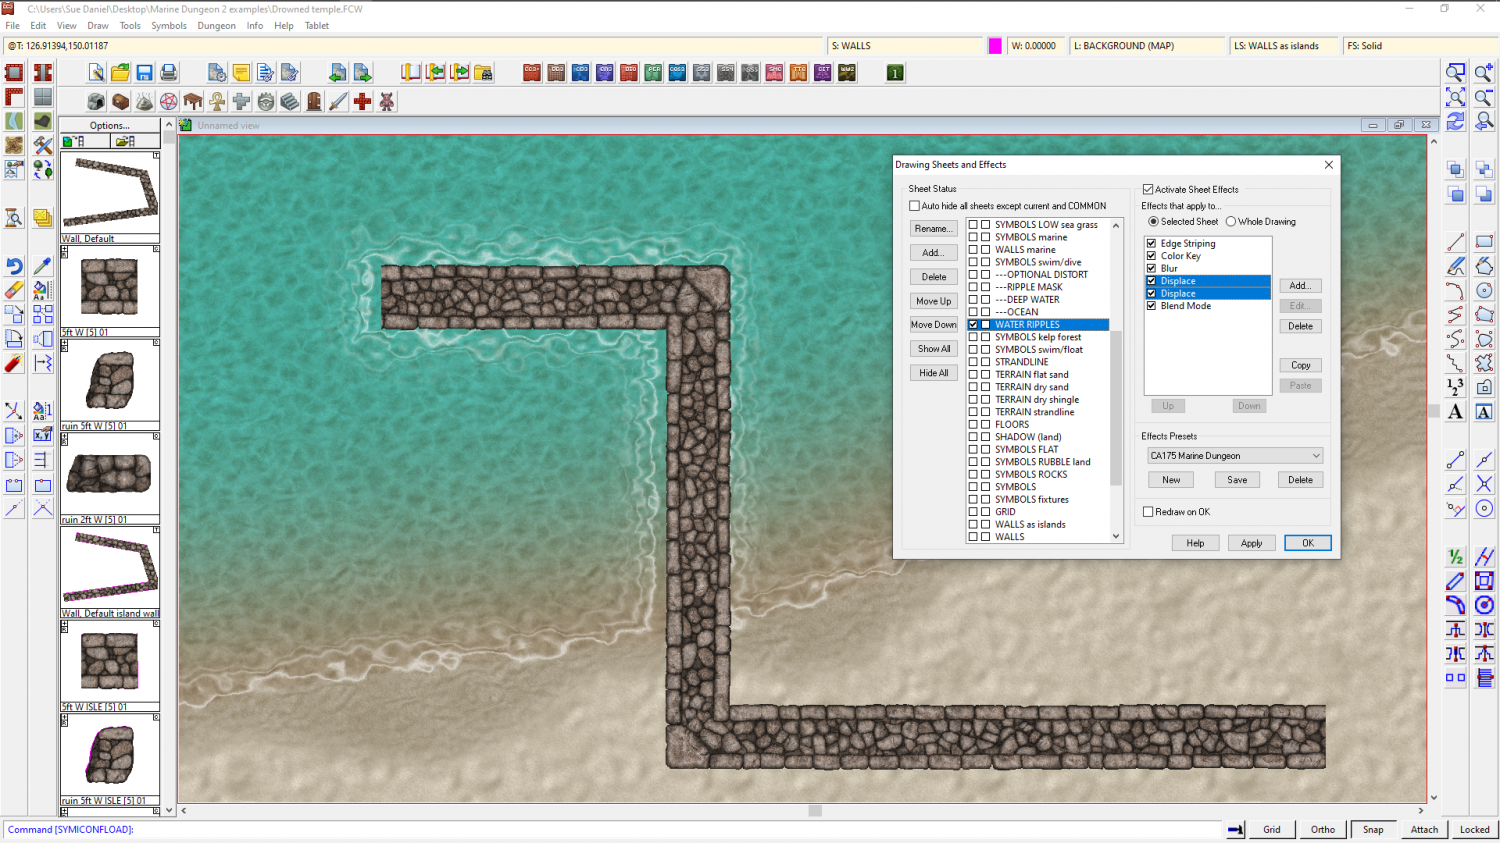
Task: Click the 'OK' button
Action: pyautogui.click(x=1308, y=543)
